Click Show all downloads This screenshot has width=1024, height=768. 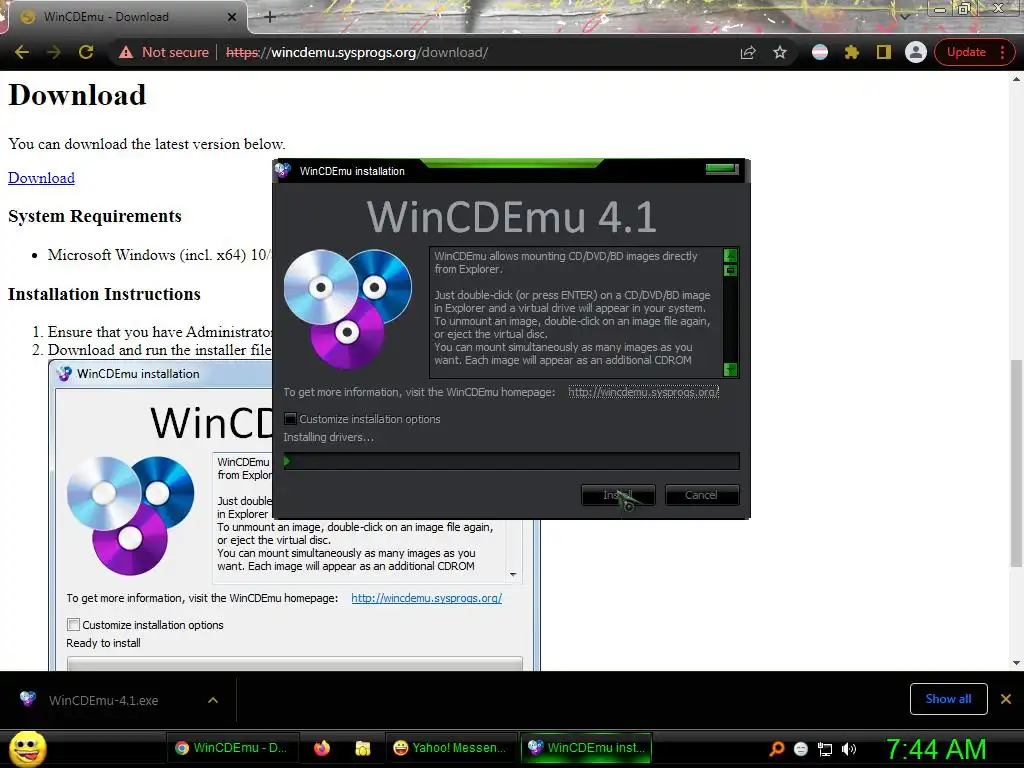click(948, 699)
